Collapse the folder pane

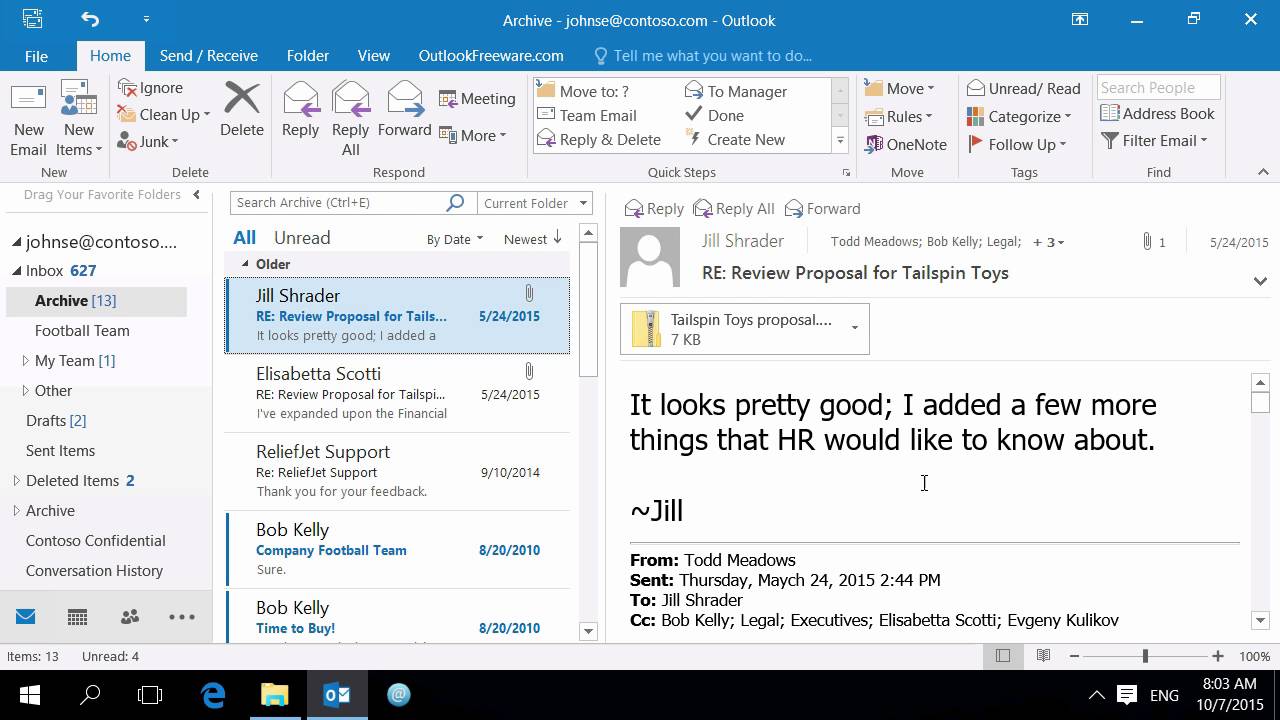tap(196, 195)
